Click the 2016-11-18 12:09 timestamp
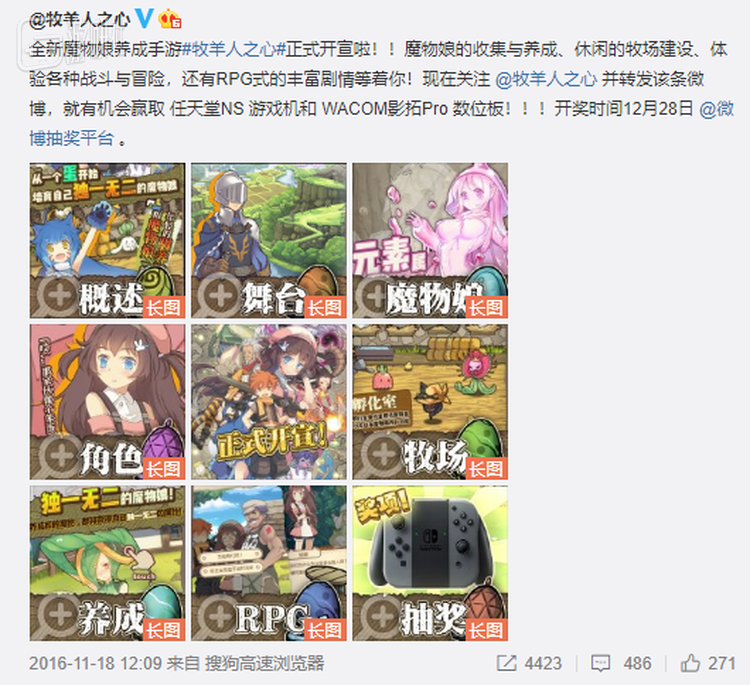The height and width of the screenshot is (685, 750). (96, 663)
